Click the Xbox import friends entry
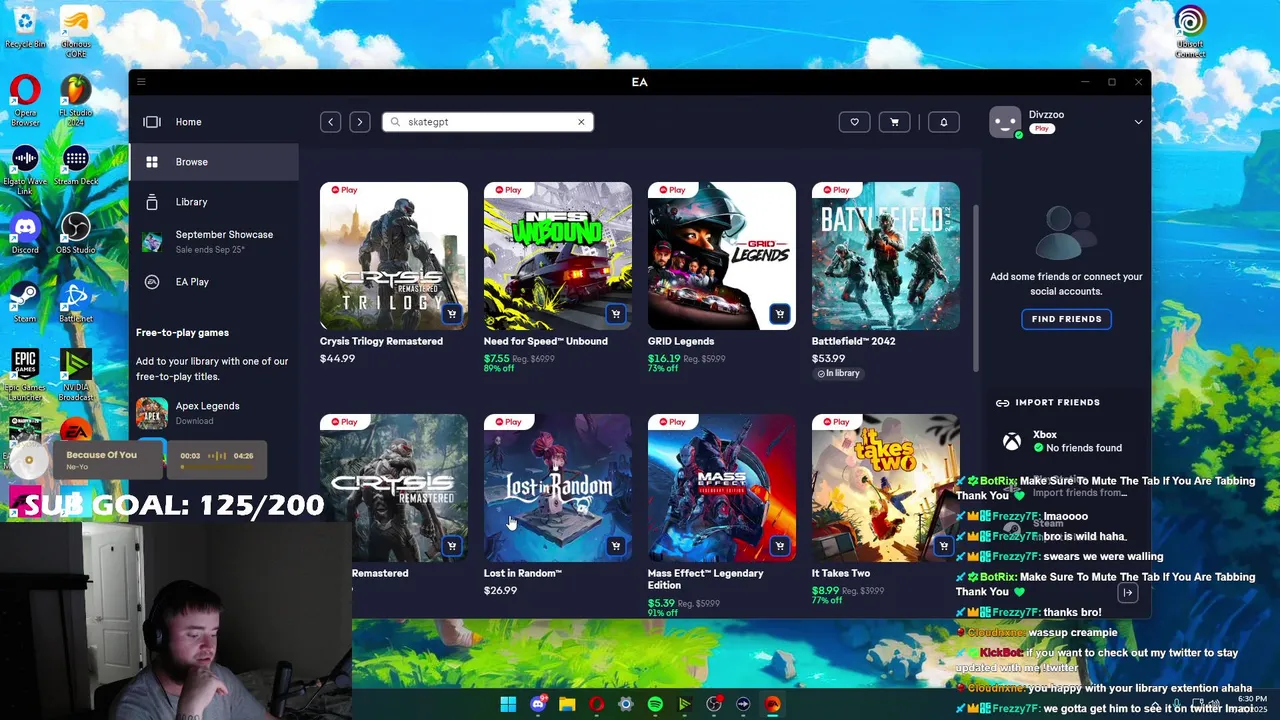1280x720 pixels. coord(1066,441)
